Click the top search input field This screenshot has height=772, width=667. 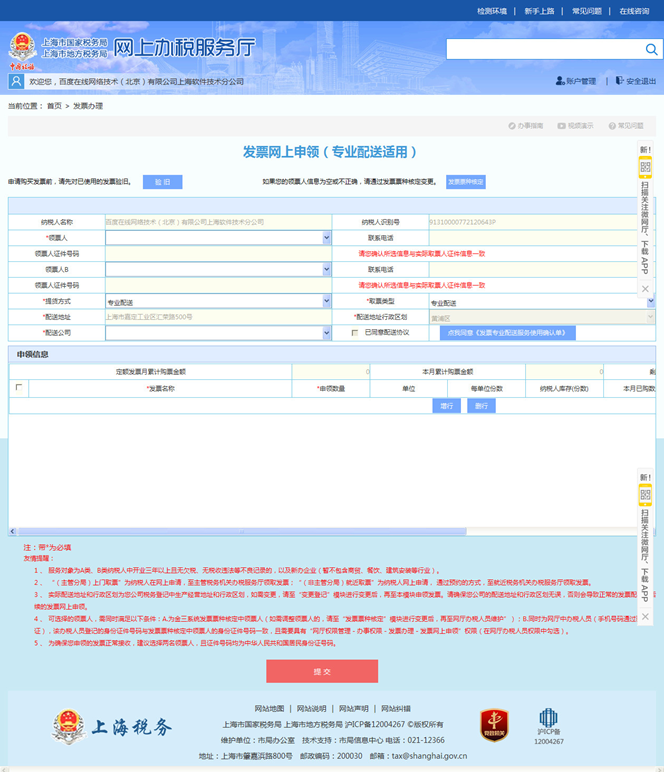click(x=540, y=49)
